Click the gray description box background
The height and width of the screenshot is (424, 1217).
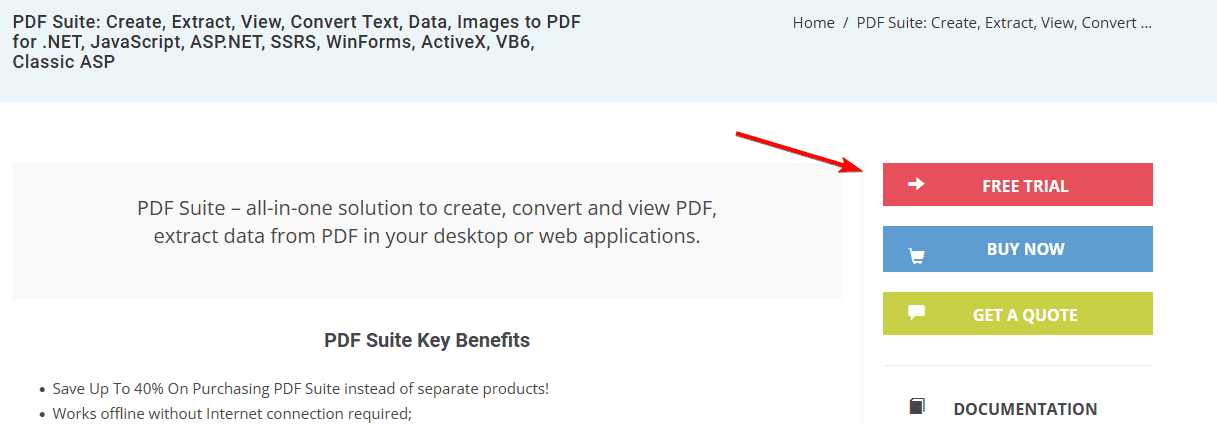[427, 275]
